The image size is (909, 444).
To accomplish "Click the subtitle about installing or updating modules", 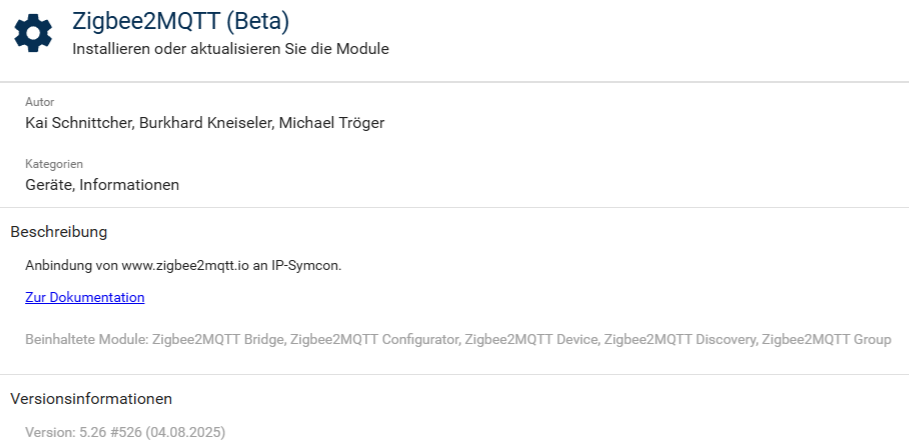I will [230, 48].
